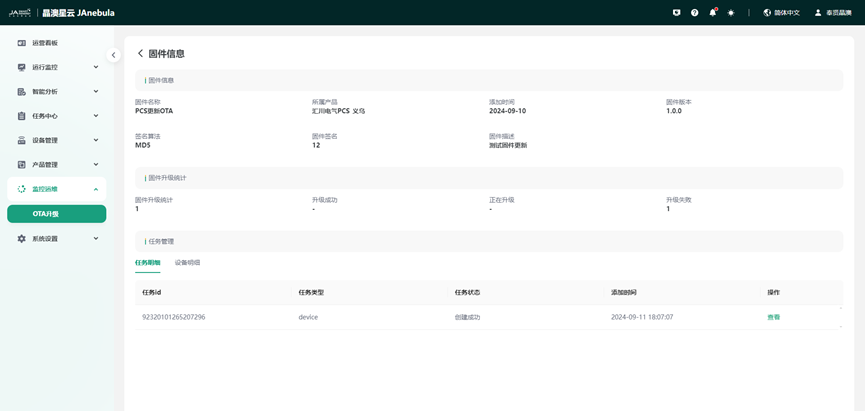Open the help question mark icon
The image size is (865, 411).
pyautogui.click(x=695, y=13)
